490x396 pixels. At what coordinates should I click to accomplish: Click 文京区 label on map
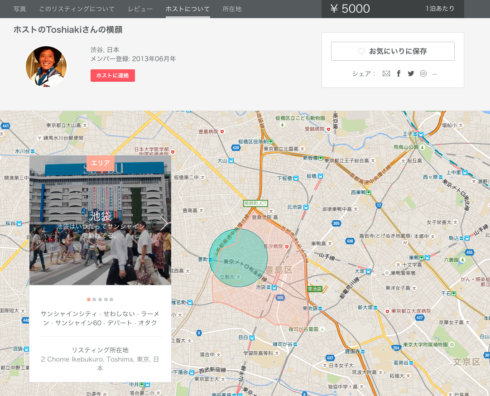click(x=466, y=362)
